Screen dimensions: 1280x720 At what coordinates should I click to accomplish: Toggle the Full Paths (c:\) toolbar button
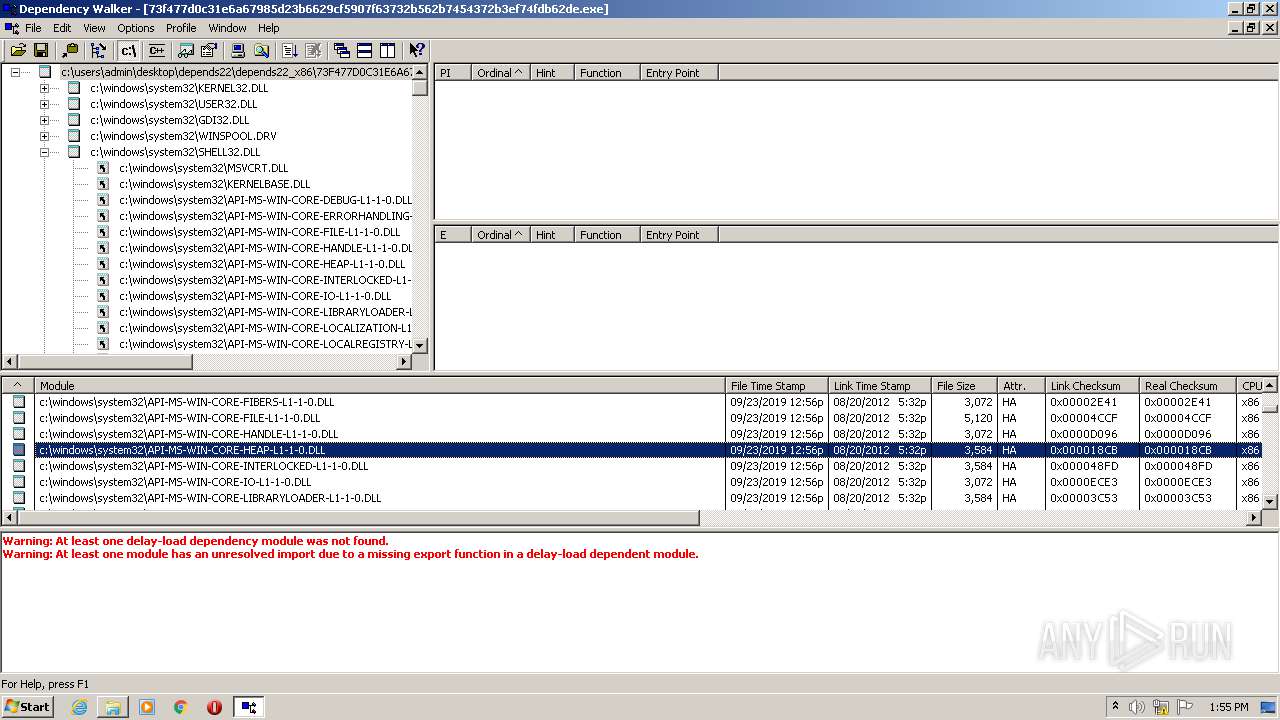128,50
